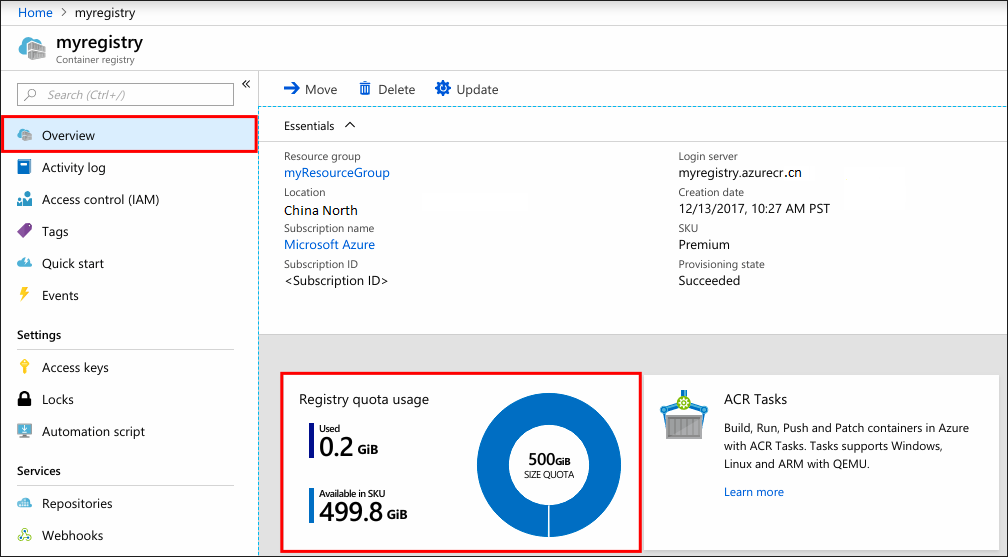Open Repositories under Services
The height and width of the screenshot is (557, 1008).
coord(77,504)
